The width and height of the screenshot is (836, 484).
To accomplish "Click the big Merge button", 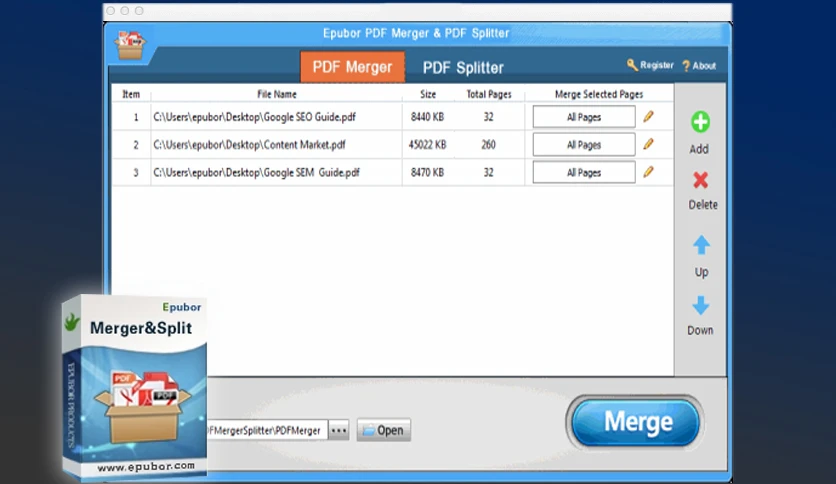I will (x=635, y=422).
